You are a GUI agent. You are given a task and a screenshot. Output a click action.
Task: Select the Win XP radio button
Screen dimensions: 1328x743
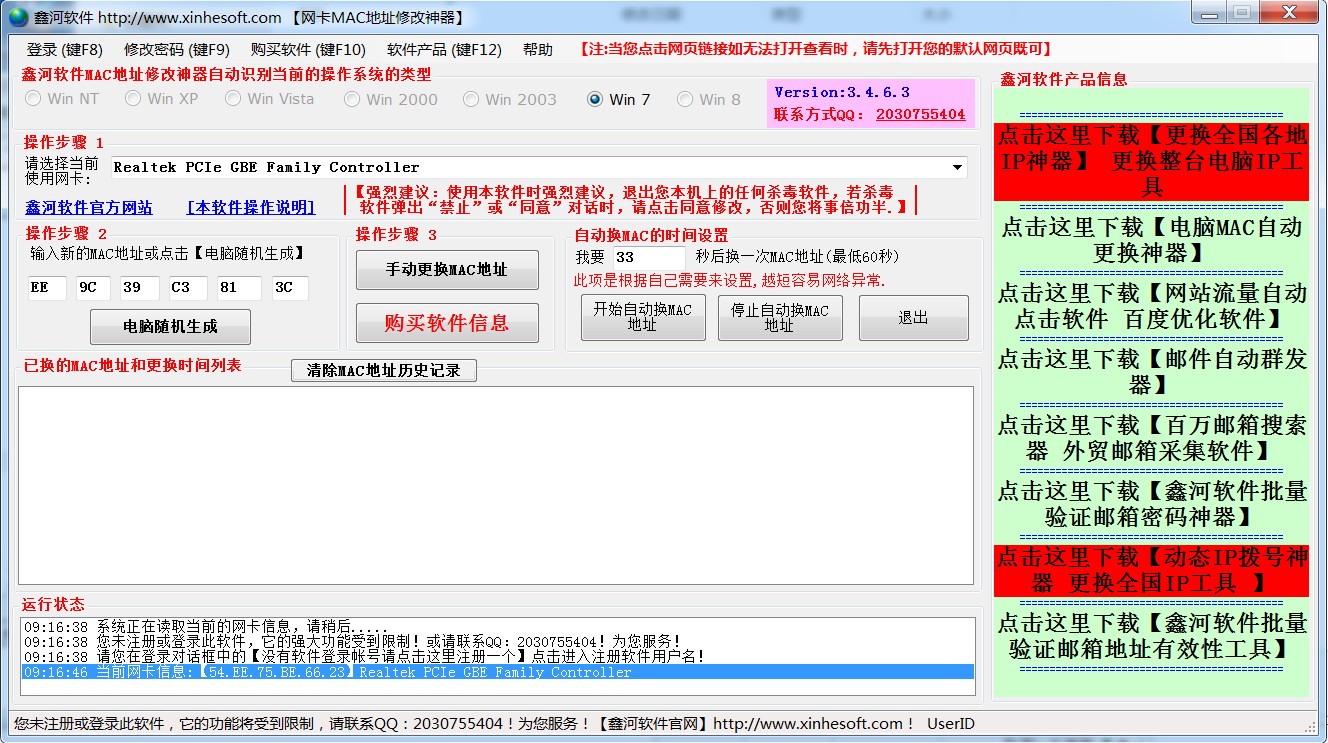(x=162, y=99)
